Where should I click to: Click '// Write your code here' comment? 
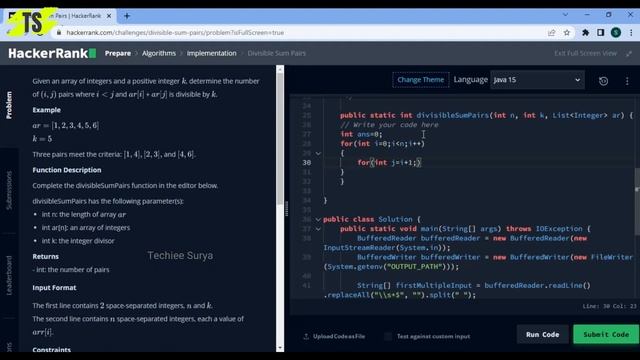(x=389, y=125)
